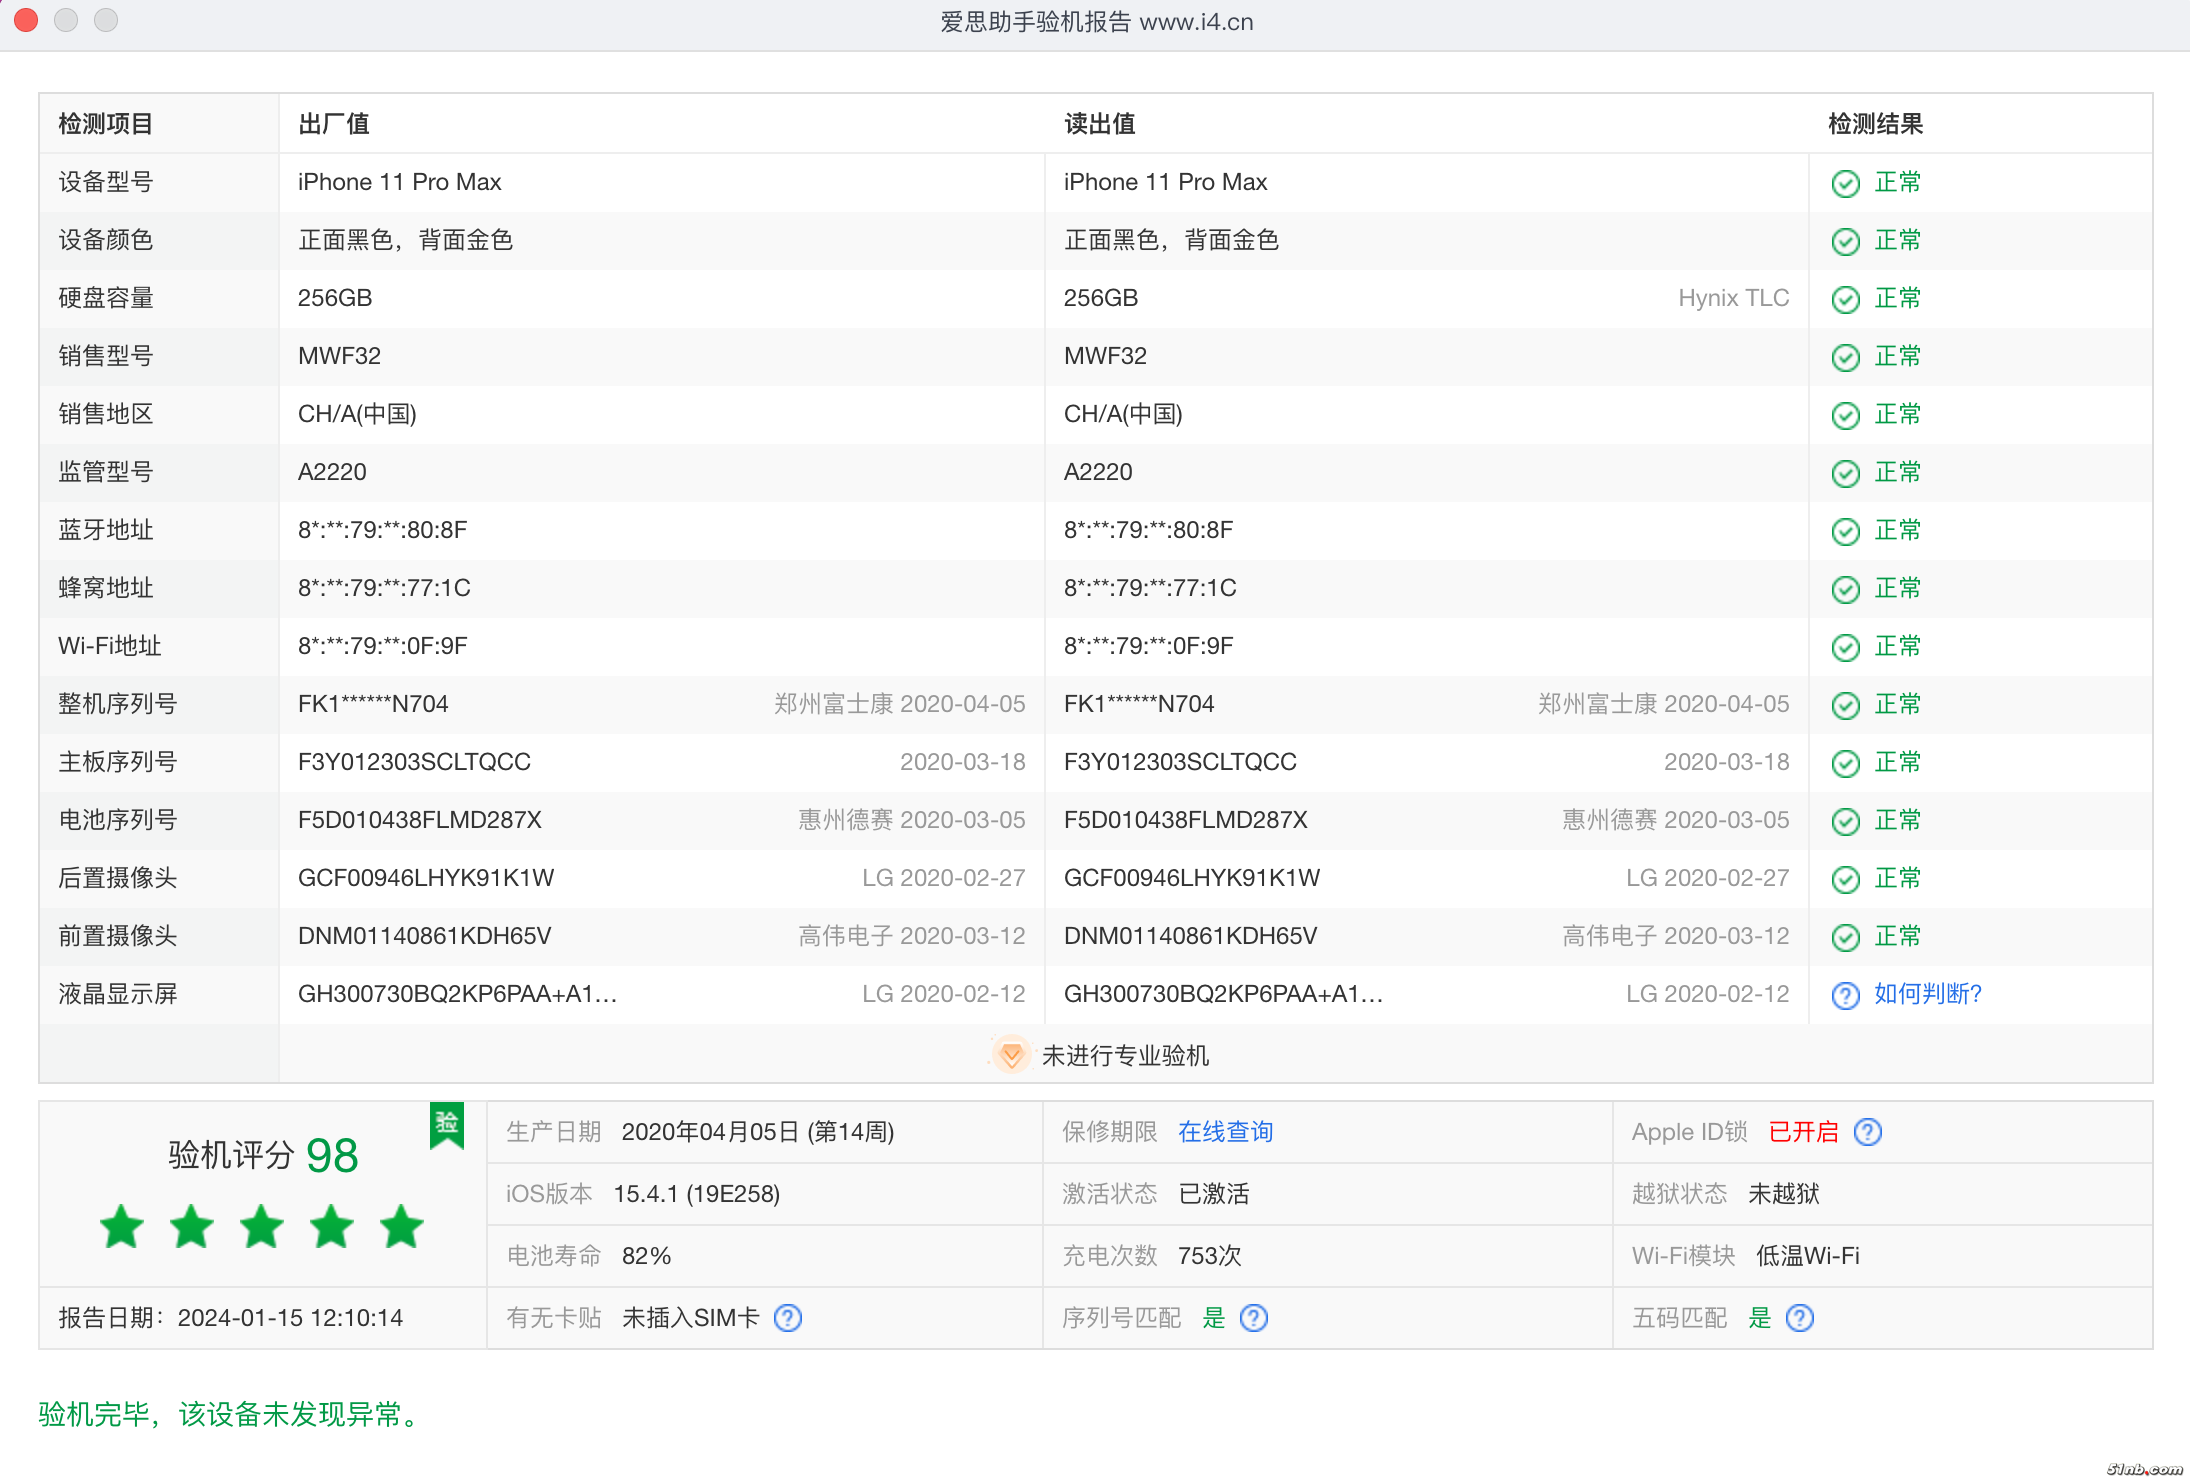Click the battery life value 82%
Image resolution: width=2190 pixels, height=1482 pixels.
pos(646,1256)
